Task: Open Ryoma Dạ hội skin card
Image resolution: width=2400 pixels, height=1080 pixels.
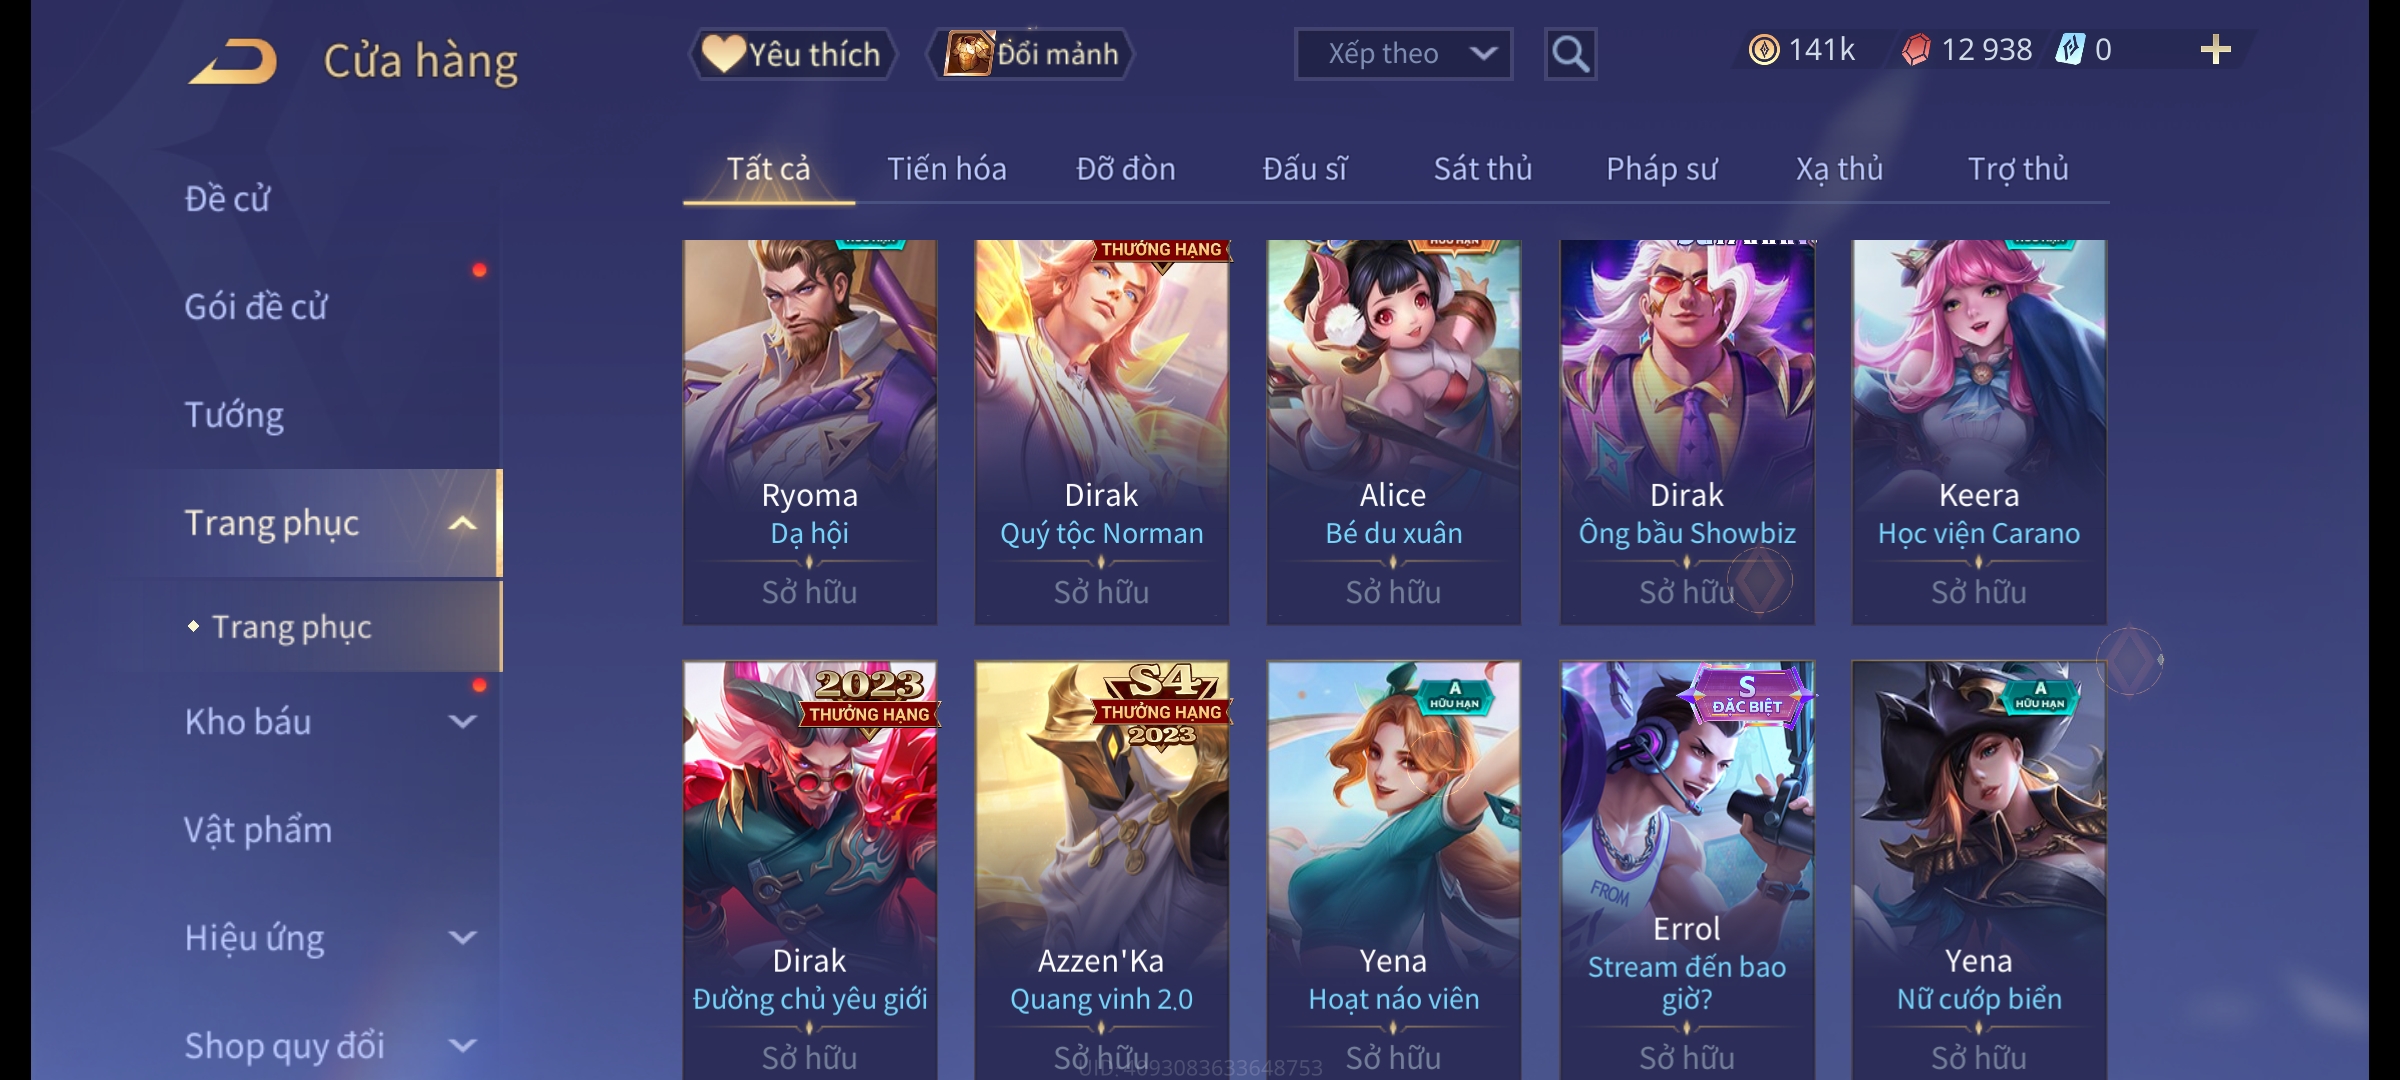Action: click(810, 432)
